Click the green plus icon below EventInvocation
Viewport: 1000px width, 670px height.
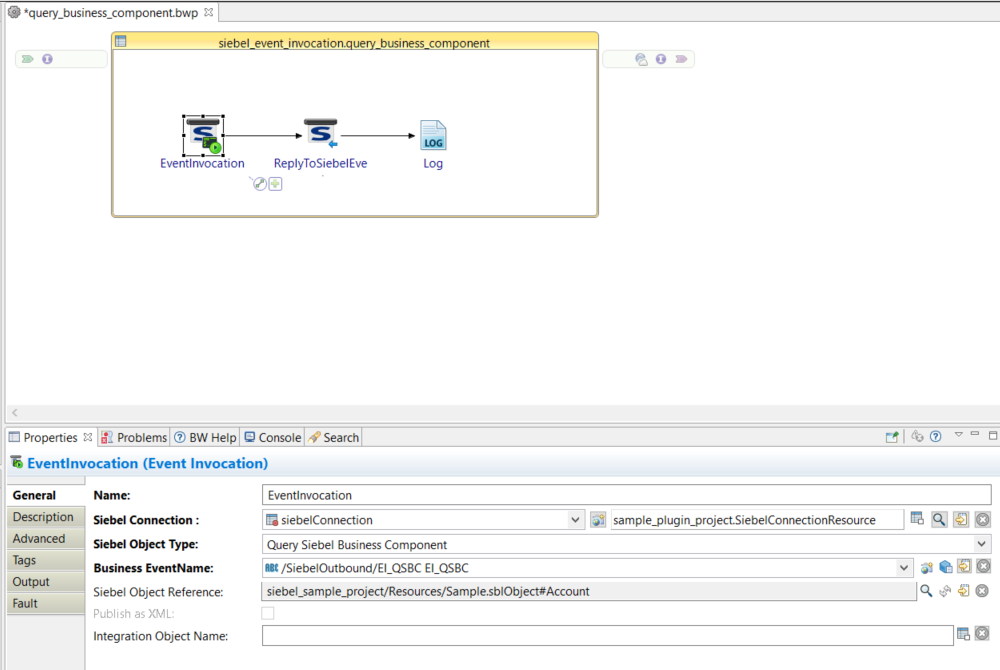tap(276, 184)
